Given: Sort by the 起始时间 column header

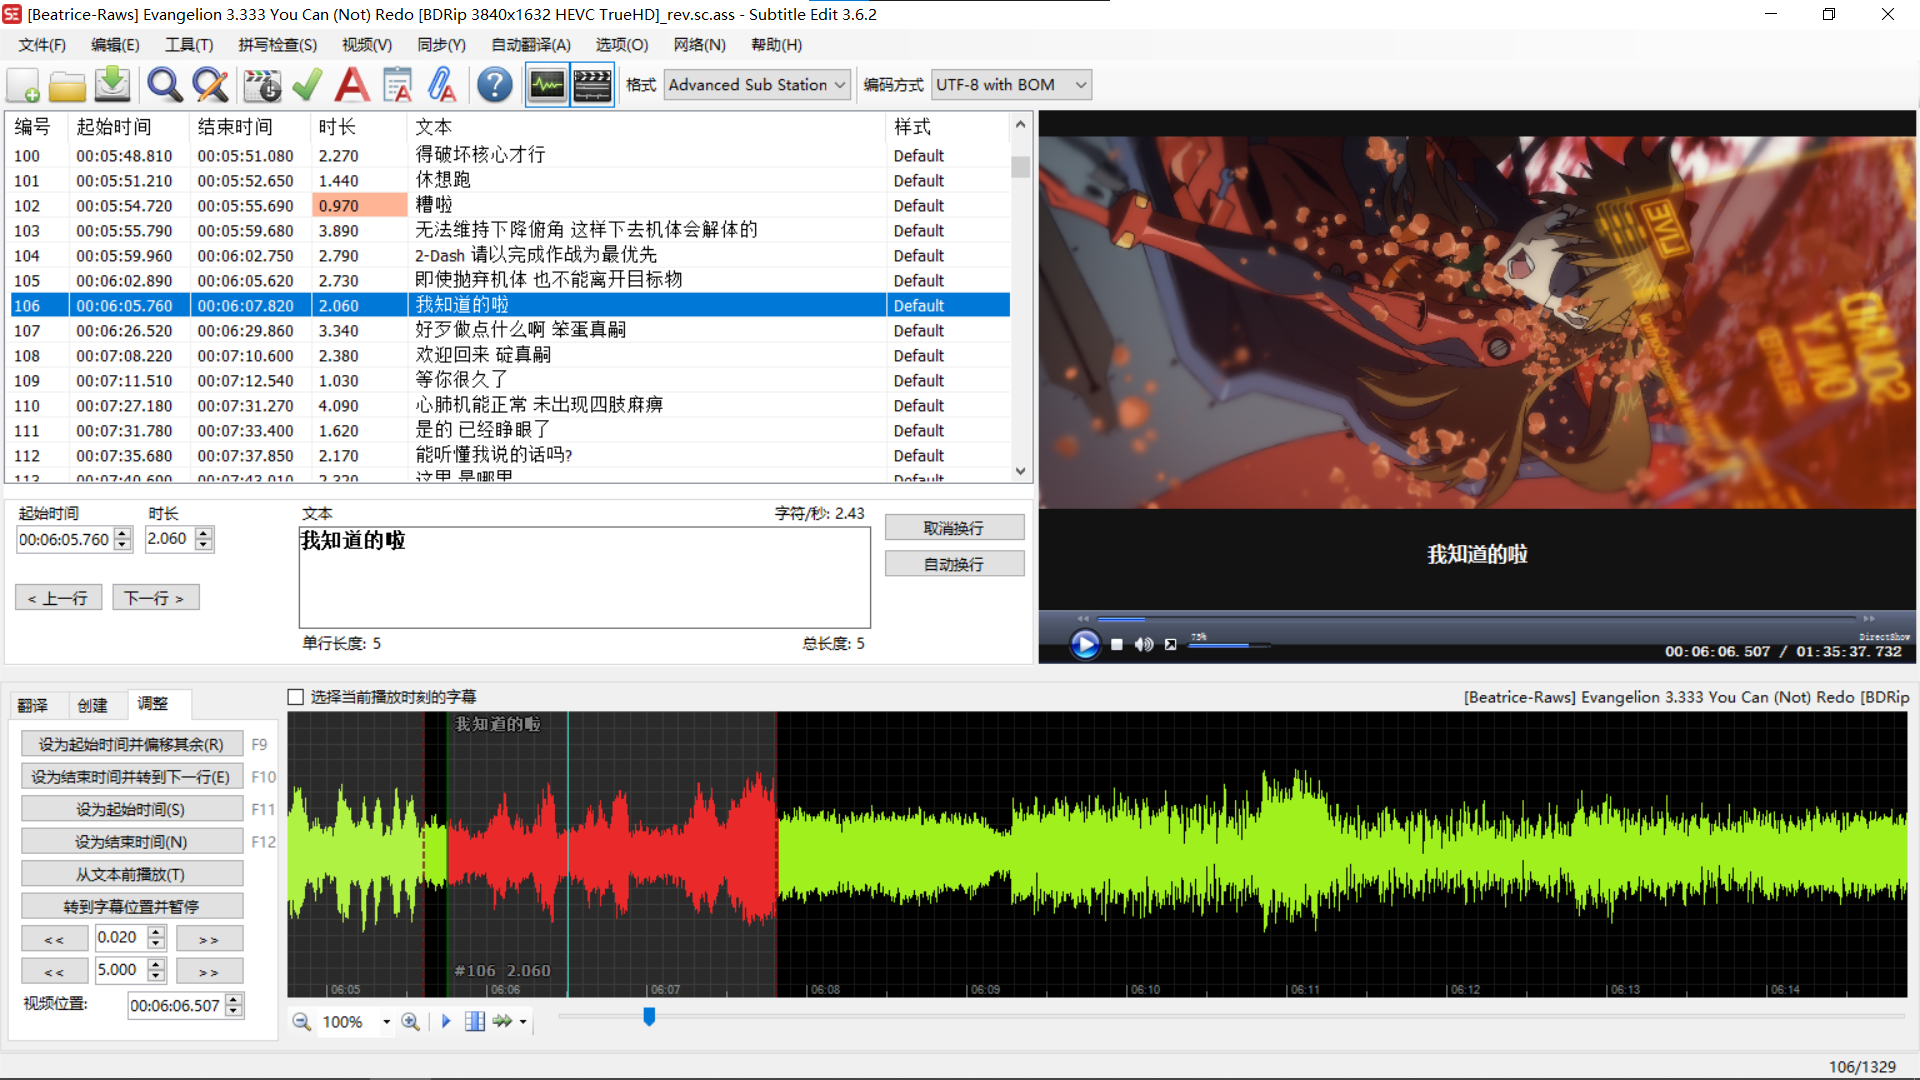Looking at the screenshot, I should [x=129, y=127].
